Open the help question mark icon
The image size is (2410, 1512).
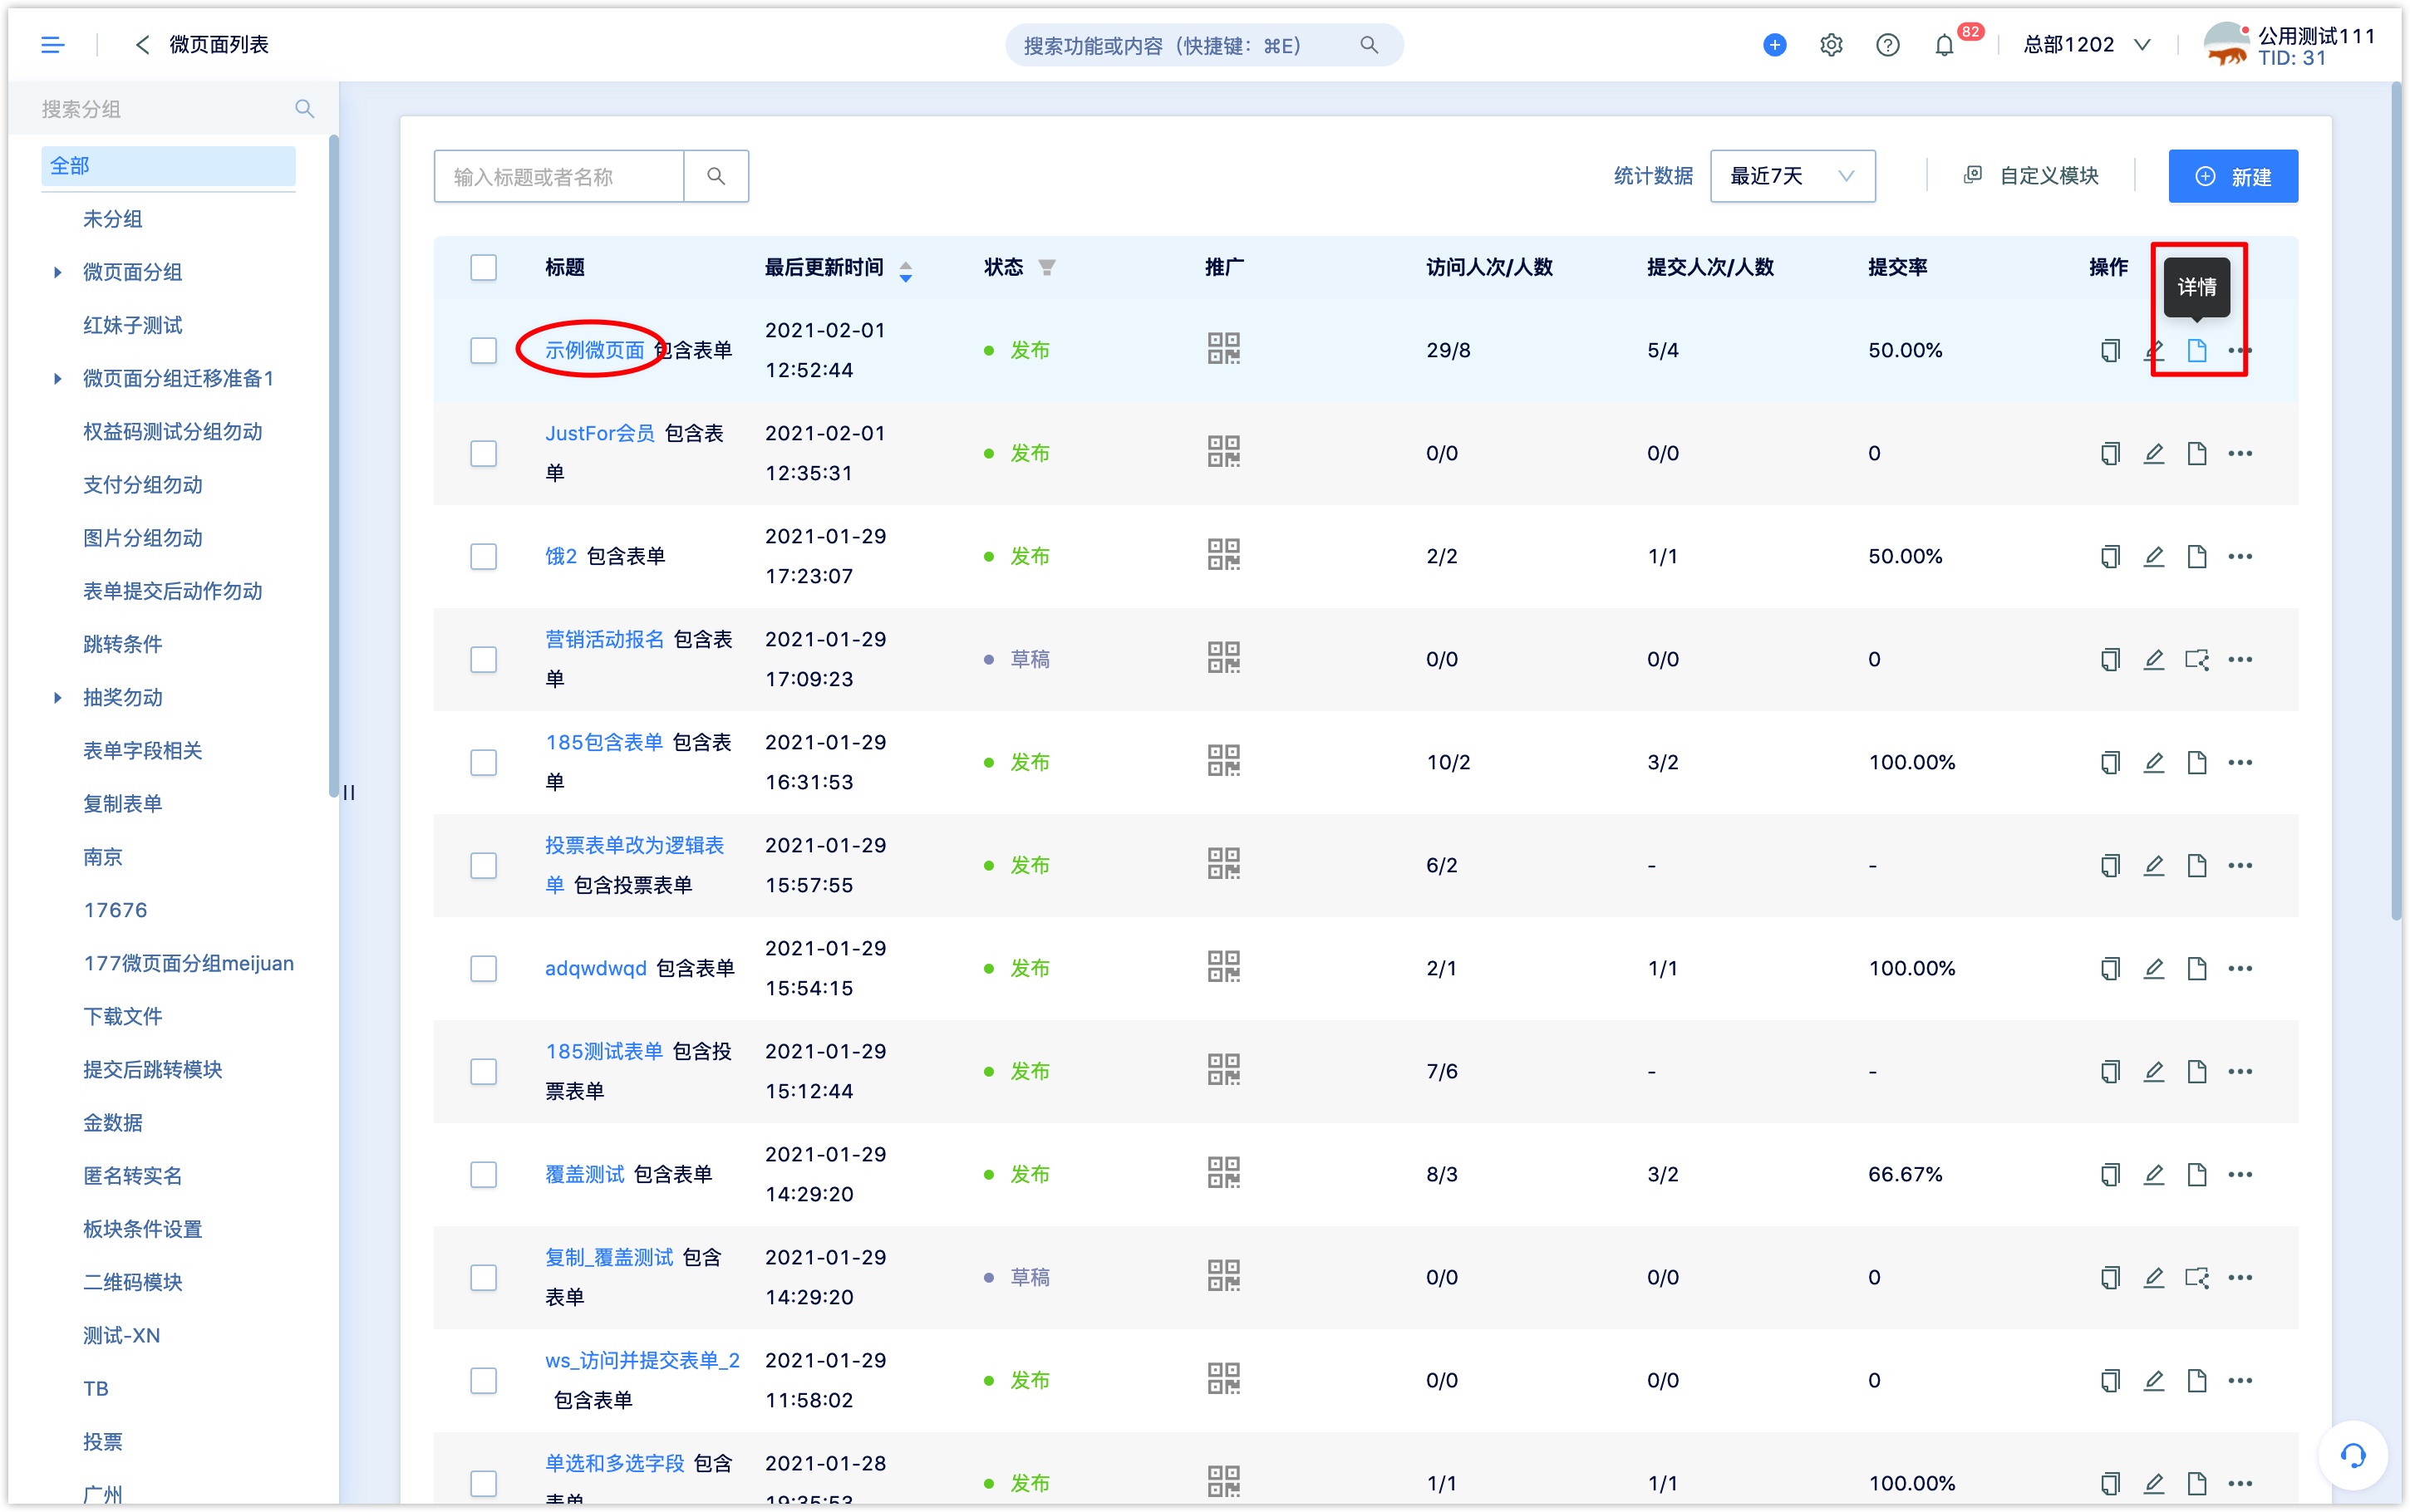(x=1887, y=45)
